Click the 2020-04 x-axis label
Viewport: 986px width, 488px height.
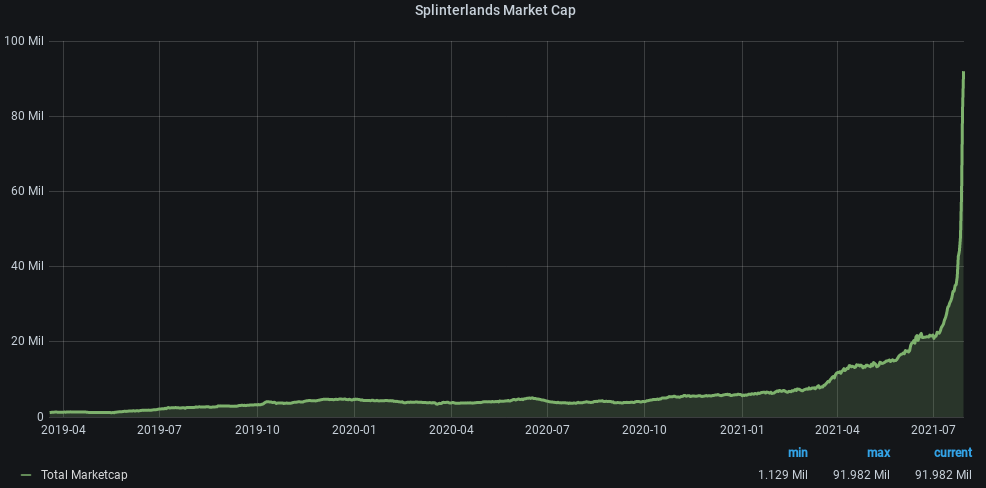(x=451, y=430)
